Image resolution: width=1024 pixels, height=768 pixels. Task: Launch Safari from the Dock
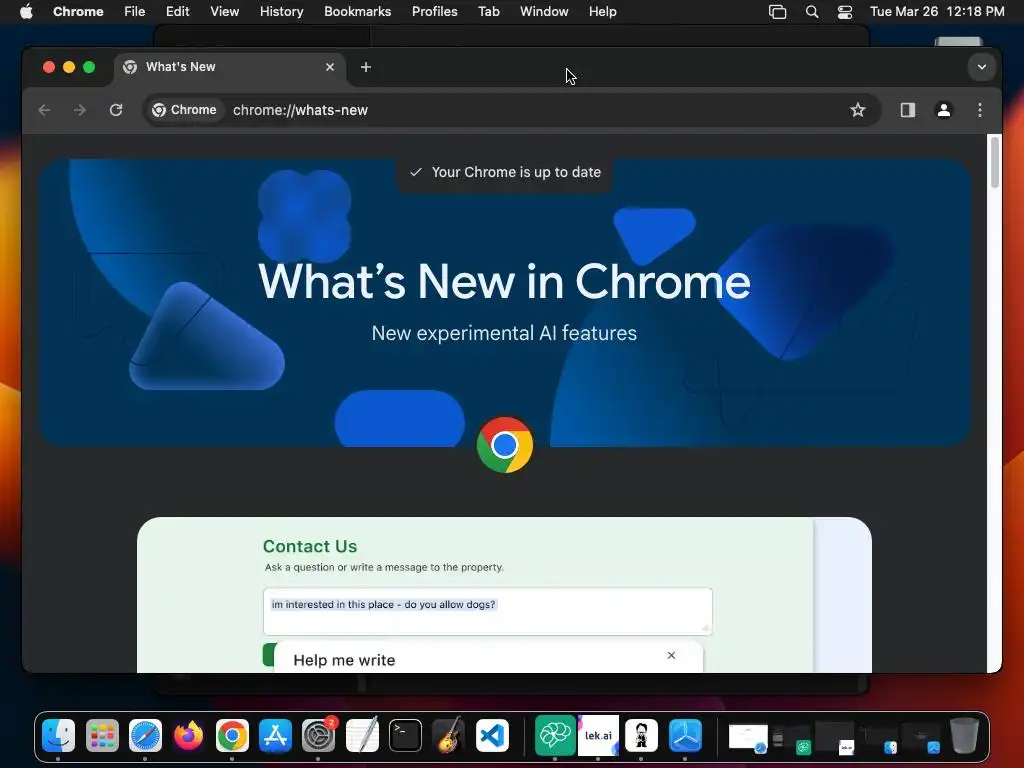pyautogui.click(x=145, y=735)
